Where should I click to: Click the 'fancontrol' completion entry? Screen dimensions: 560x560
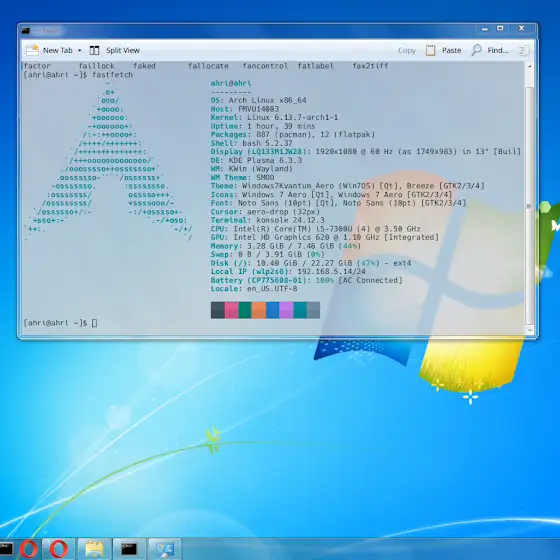tap(265, 66)
